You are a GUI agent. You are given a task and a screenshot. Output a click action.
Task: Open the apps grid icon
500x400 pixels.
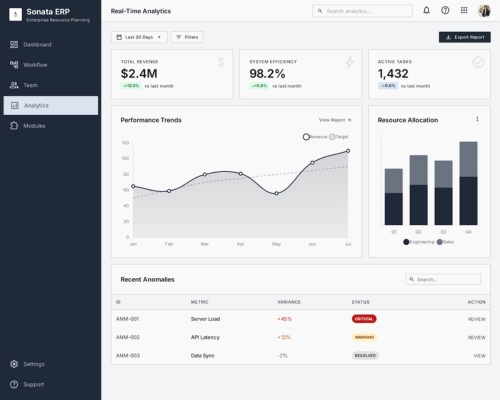pyautogui.click(x=464, y=10)
